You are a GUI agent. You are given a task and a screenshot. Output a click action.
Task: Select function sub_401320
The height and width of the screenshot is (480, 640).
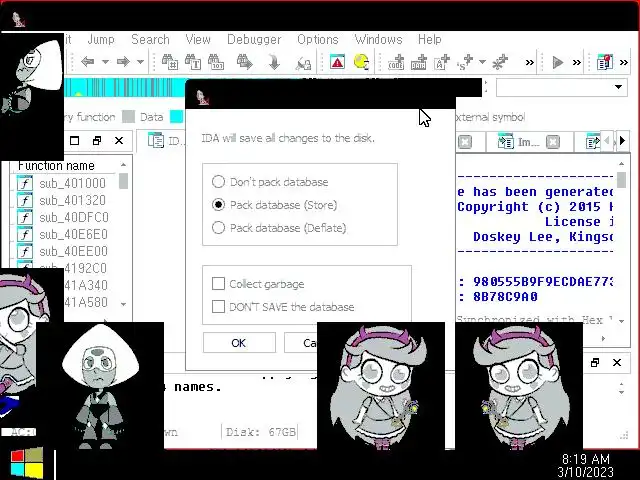click(72, 200)
